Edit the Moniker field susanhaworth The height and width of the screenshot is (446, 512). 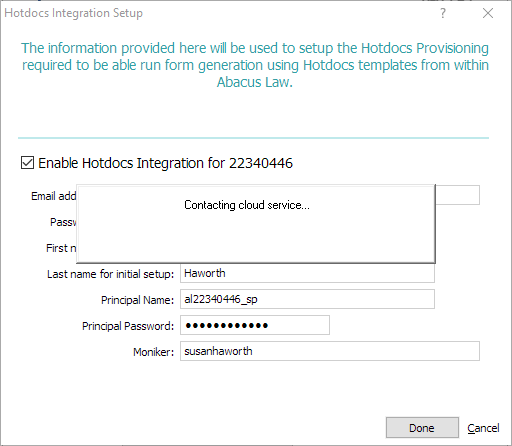[330, 351]
